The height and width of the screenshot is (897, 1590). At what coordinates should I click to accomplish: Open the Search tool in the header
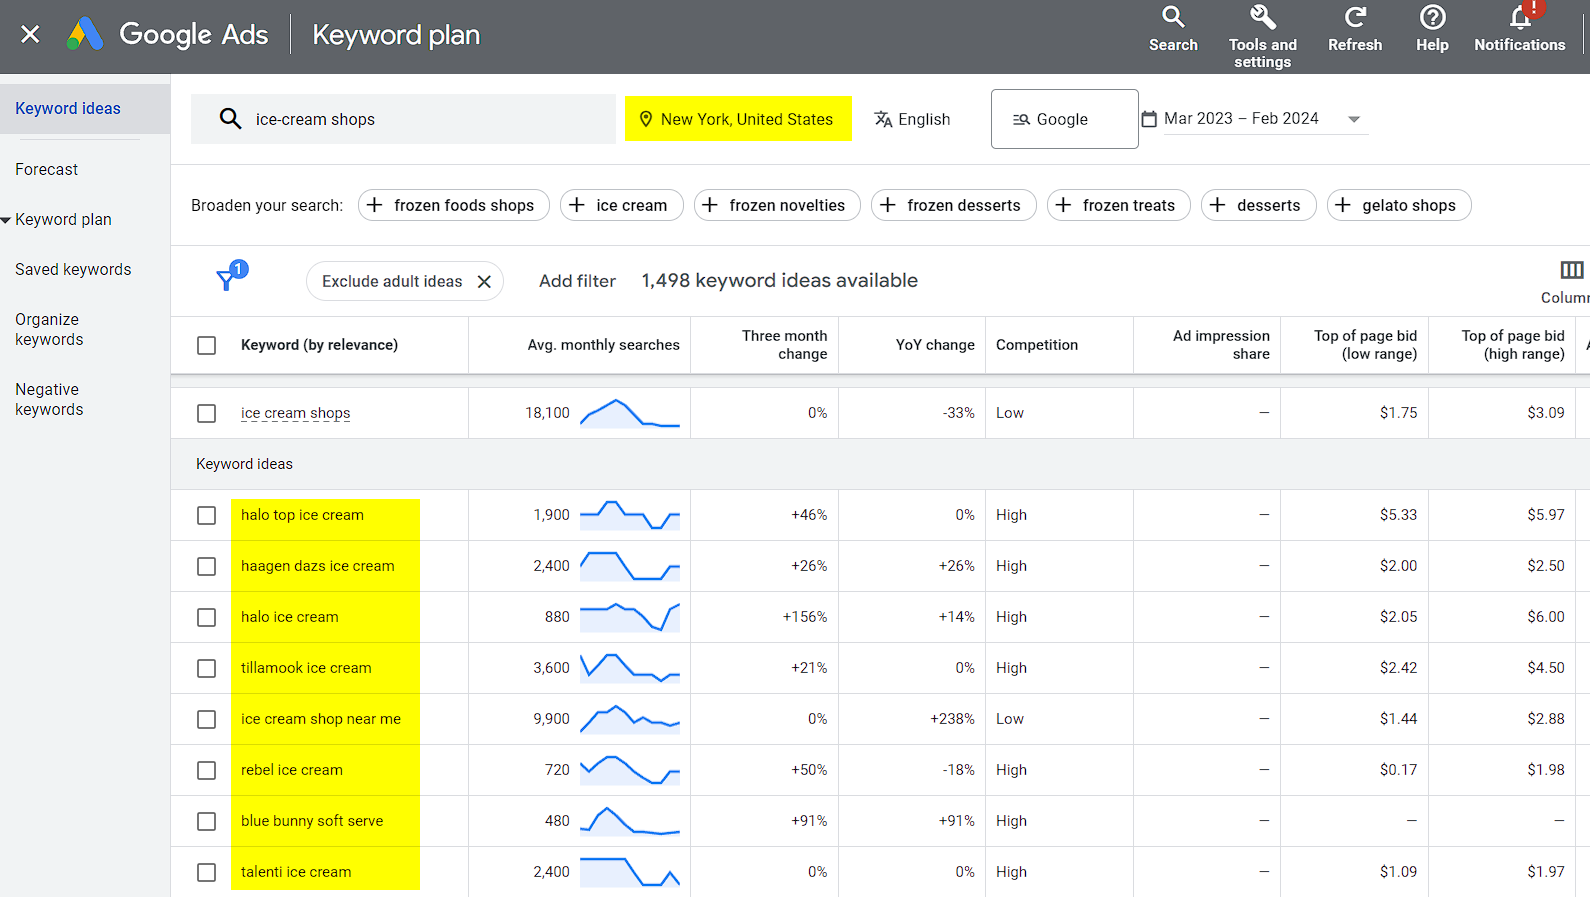[x=1173, y=29]
